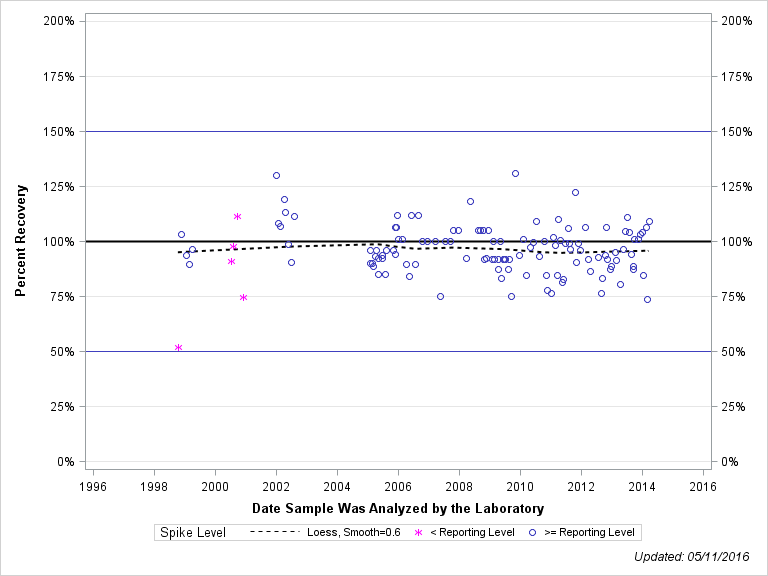The image size is (768, 576).
Task: Click the '< Reporting Level' legend label
Action: tap(471, 532)
